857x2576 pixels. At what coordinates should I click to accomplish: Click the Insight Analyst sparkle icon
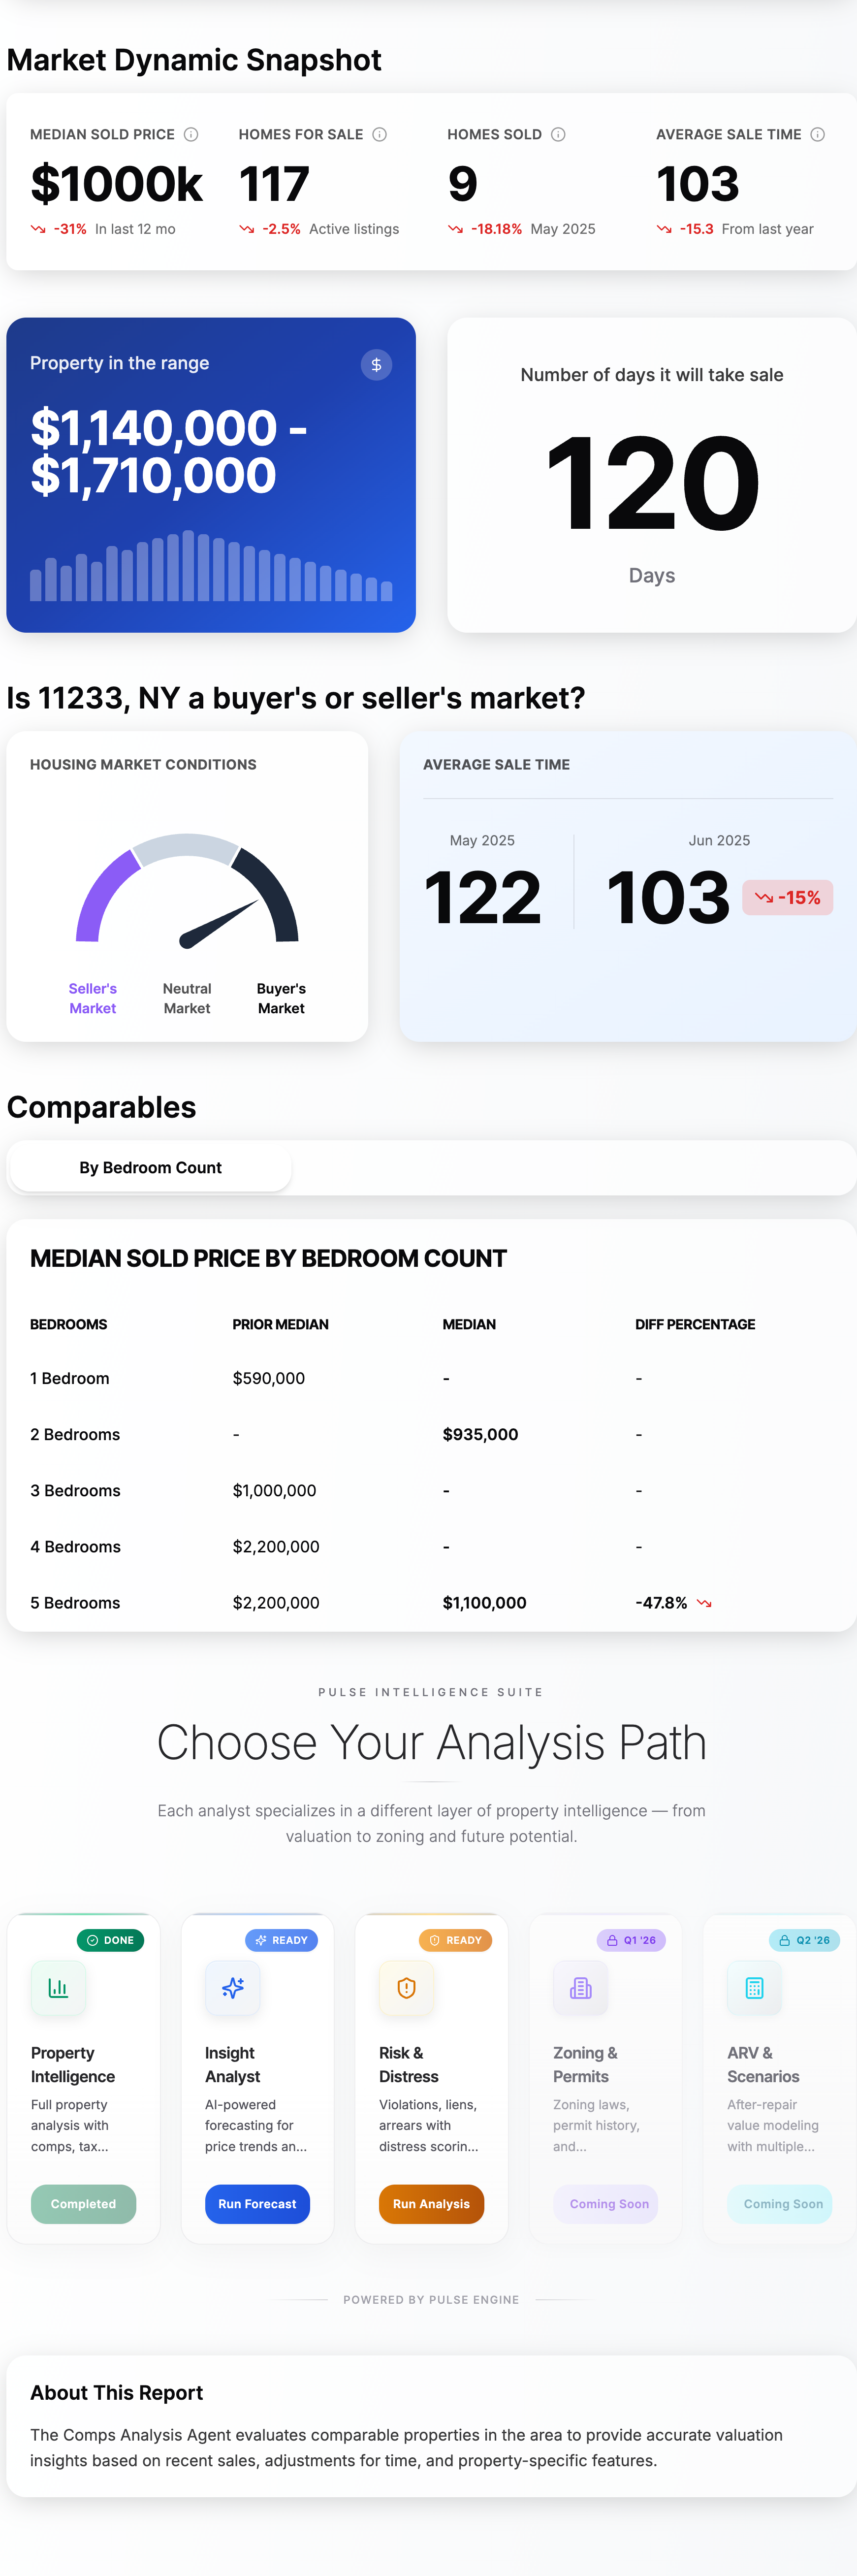pos(233,1988)
